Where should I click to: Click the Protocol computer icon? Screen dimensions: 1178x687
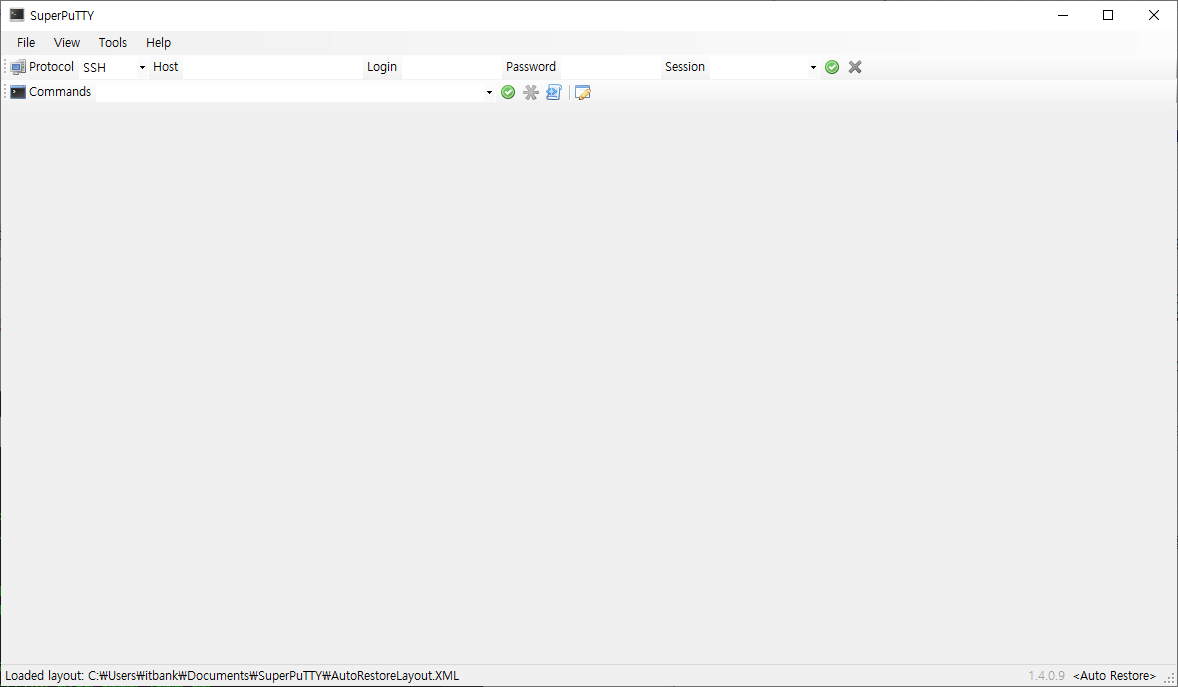click(18, 68)
